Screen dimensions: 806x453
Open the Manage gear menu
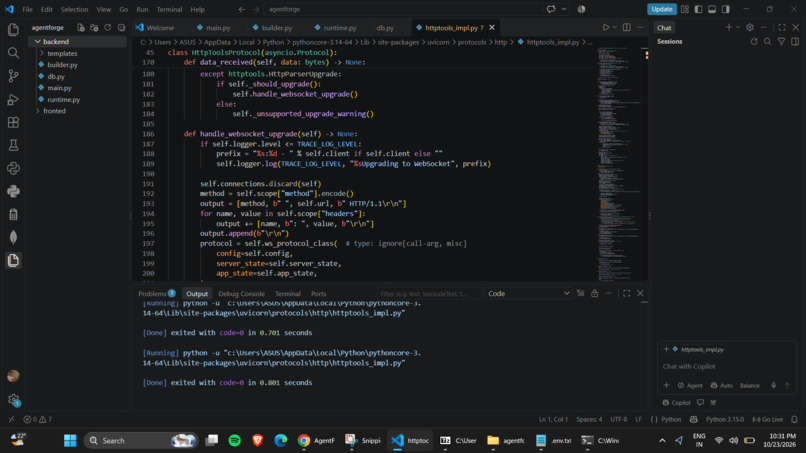[x=13, y=399]
